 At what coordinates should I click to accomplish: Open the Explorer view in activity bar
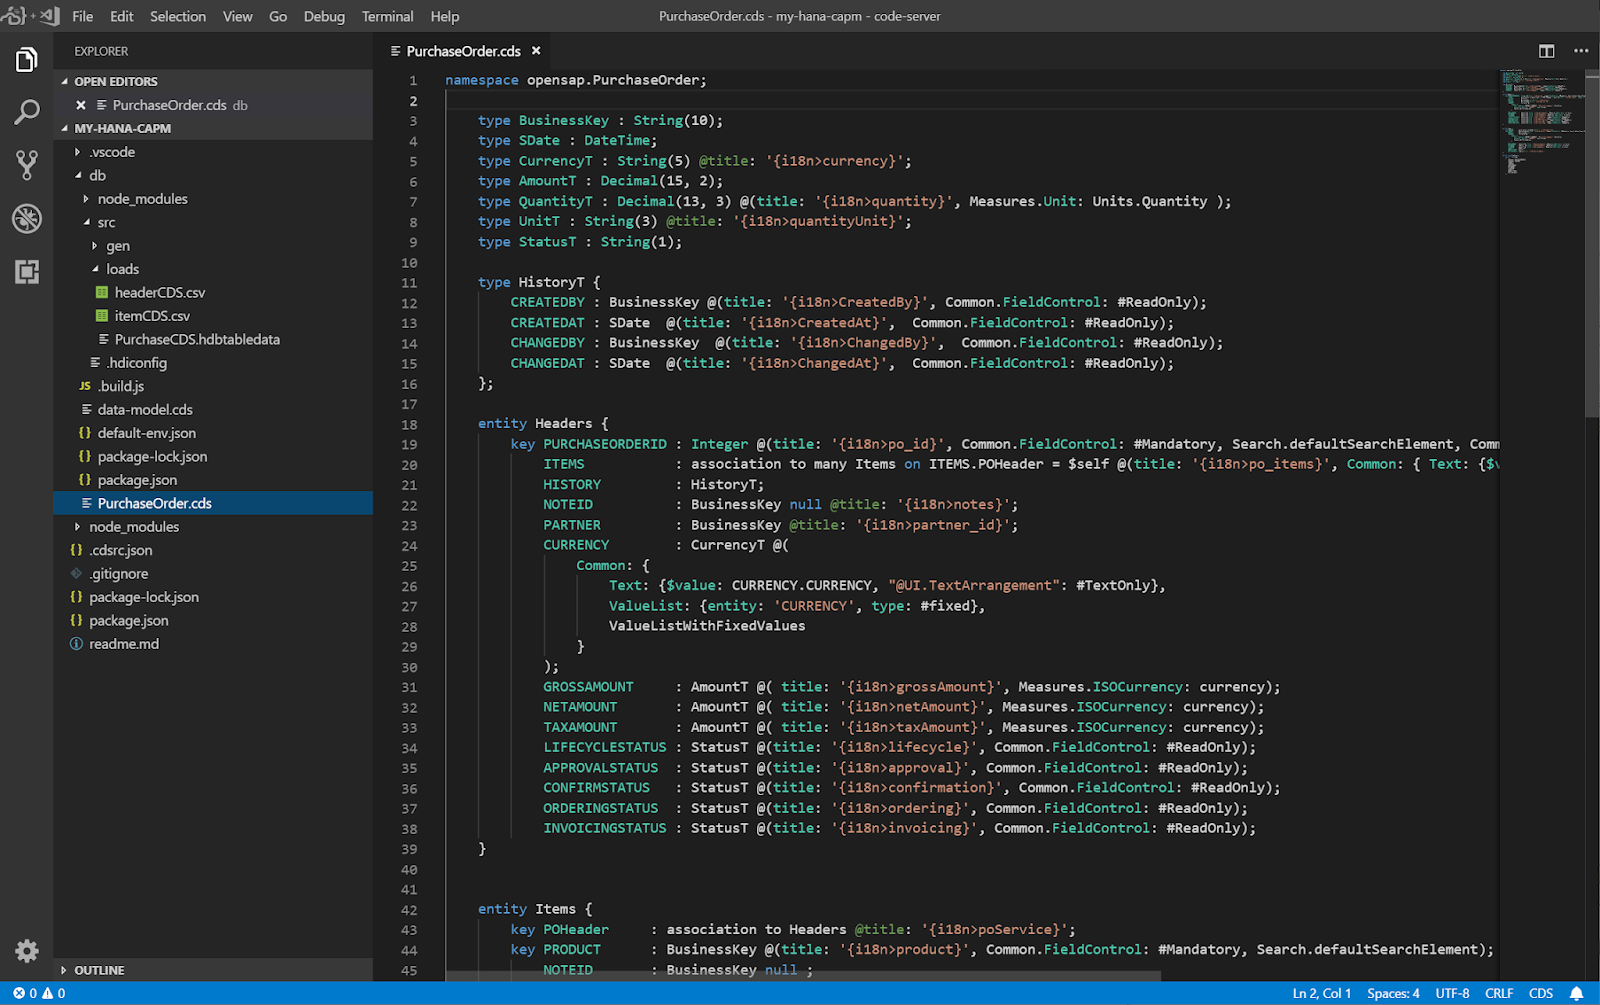(27, 60)
